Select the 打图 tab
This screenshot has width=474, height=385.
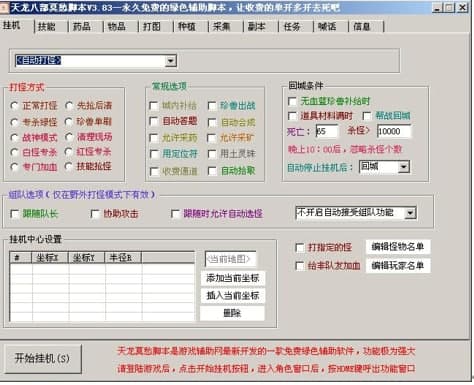152,26
